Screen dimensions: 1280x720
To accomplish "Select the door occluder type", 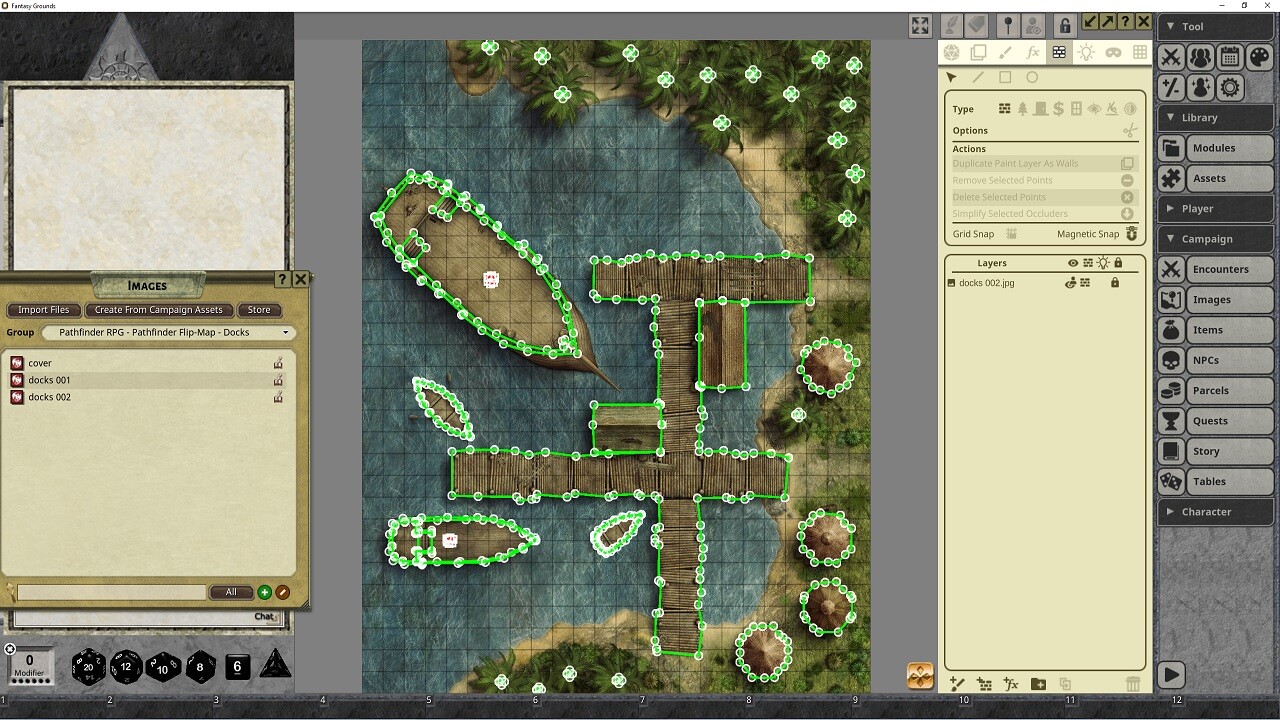I will tap(1040, 109).
